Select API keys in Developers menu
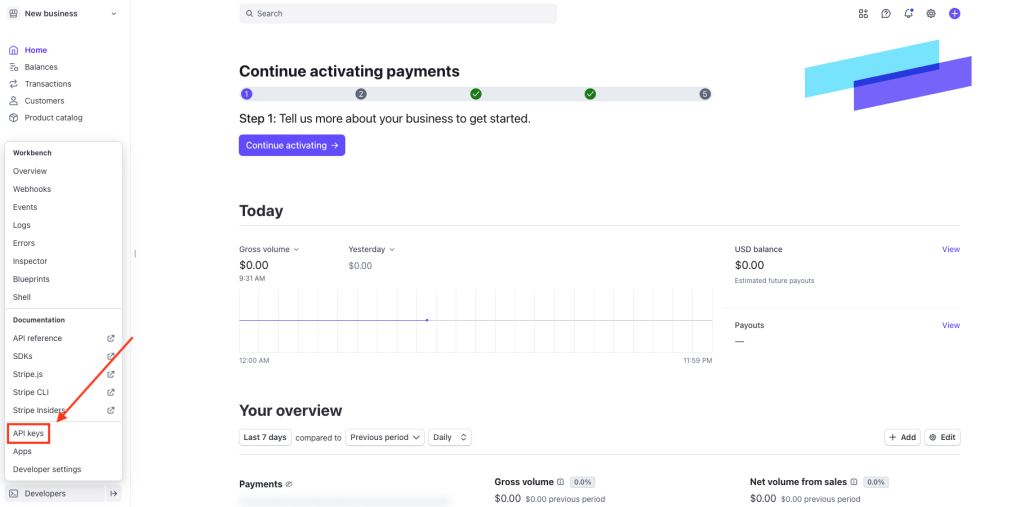This screenshot has height=507, width=1024. (x=28, y=433)
